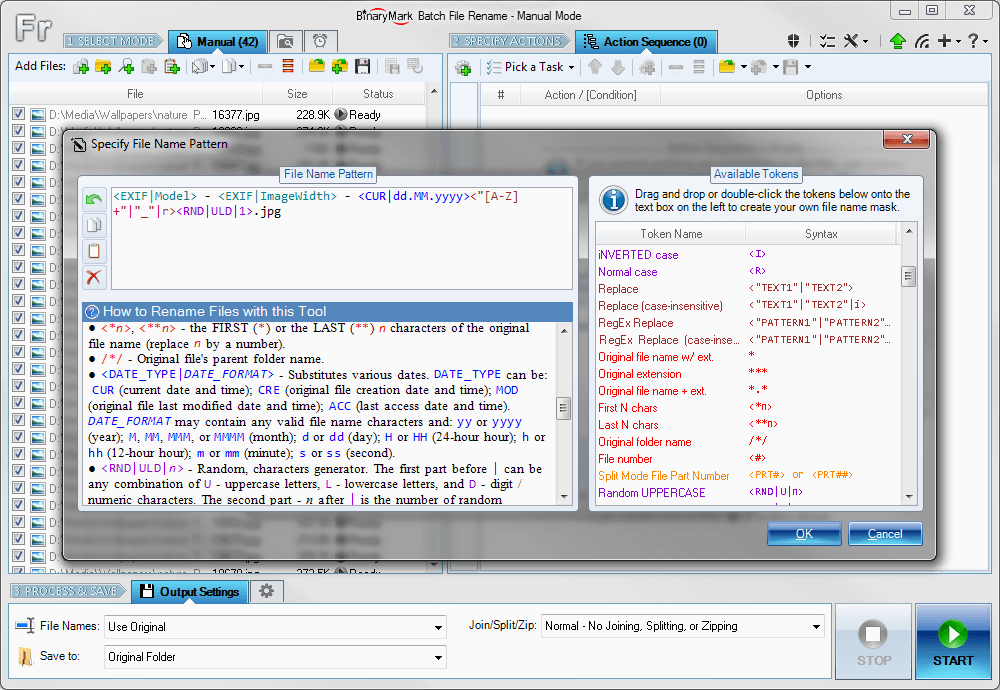Click the add files from clipboard icon

(172, 66)
